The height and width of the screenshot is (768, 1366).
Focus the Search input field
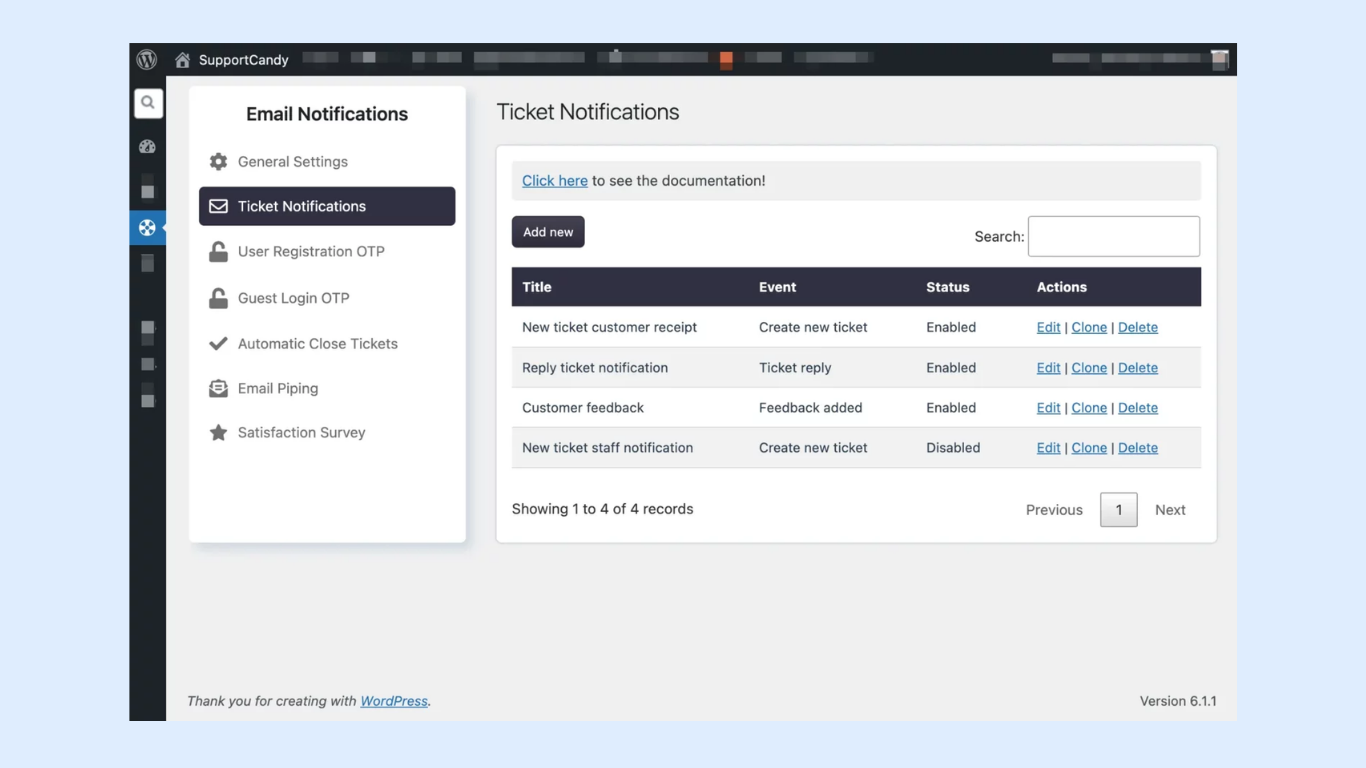coord(1113,237)
